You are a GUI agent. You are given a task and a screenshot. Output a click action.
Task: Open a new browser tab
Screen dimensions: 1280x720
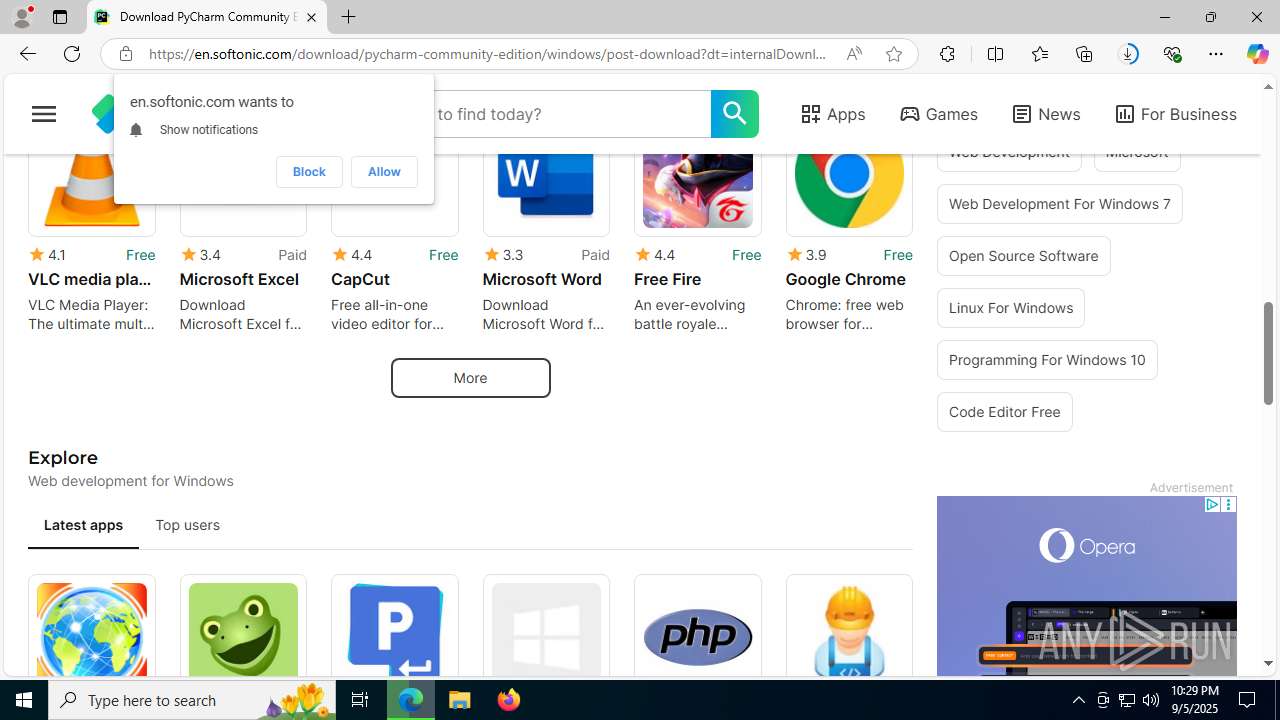pyautogui.click(x=348, y=17)
